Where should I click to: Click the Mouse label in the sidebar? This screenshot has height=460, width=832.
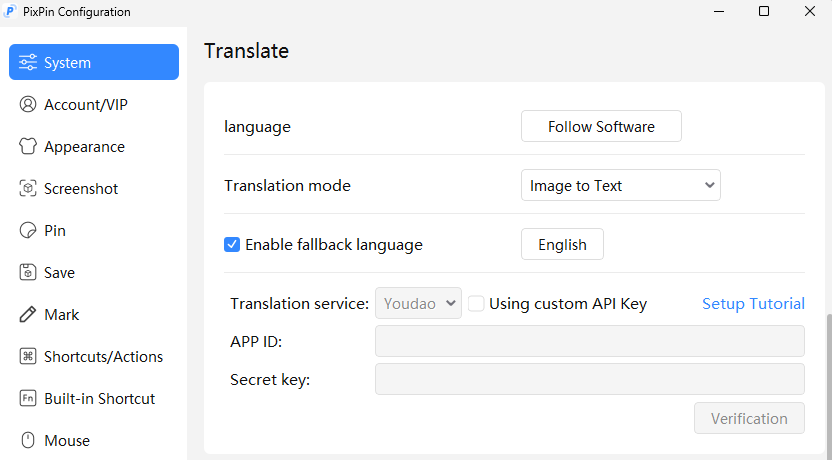67,440
